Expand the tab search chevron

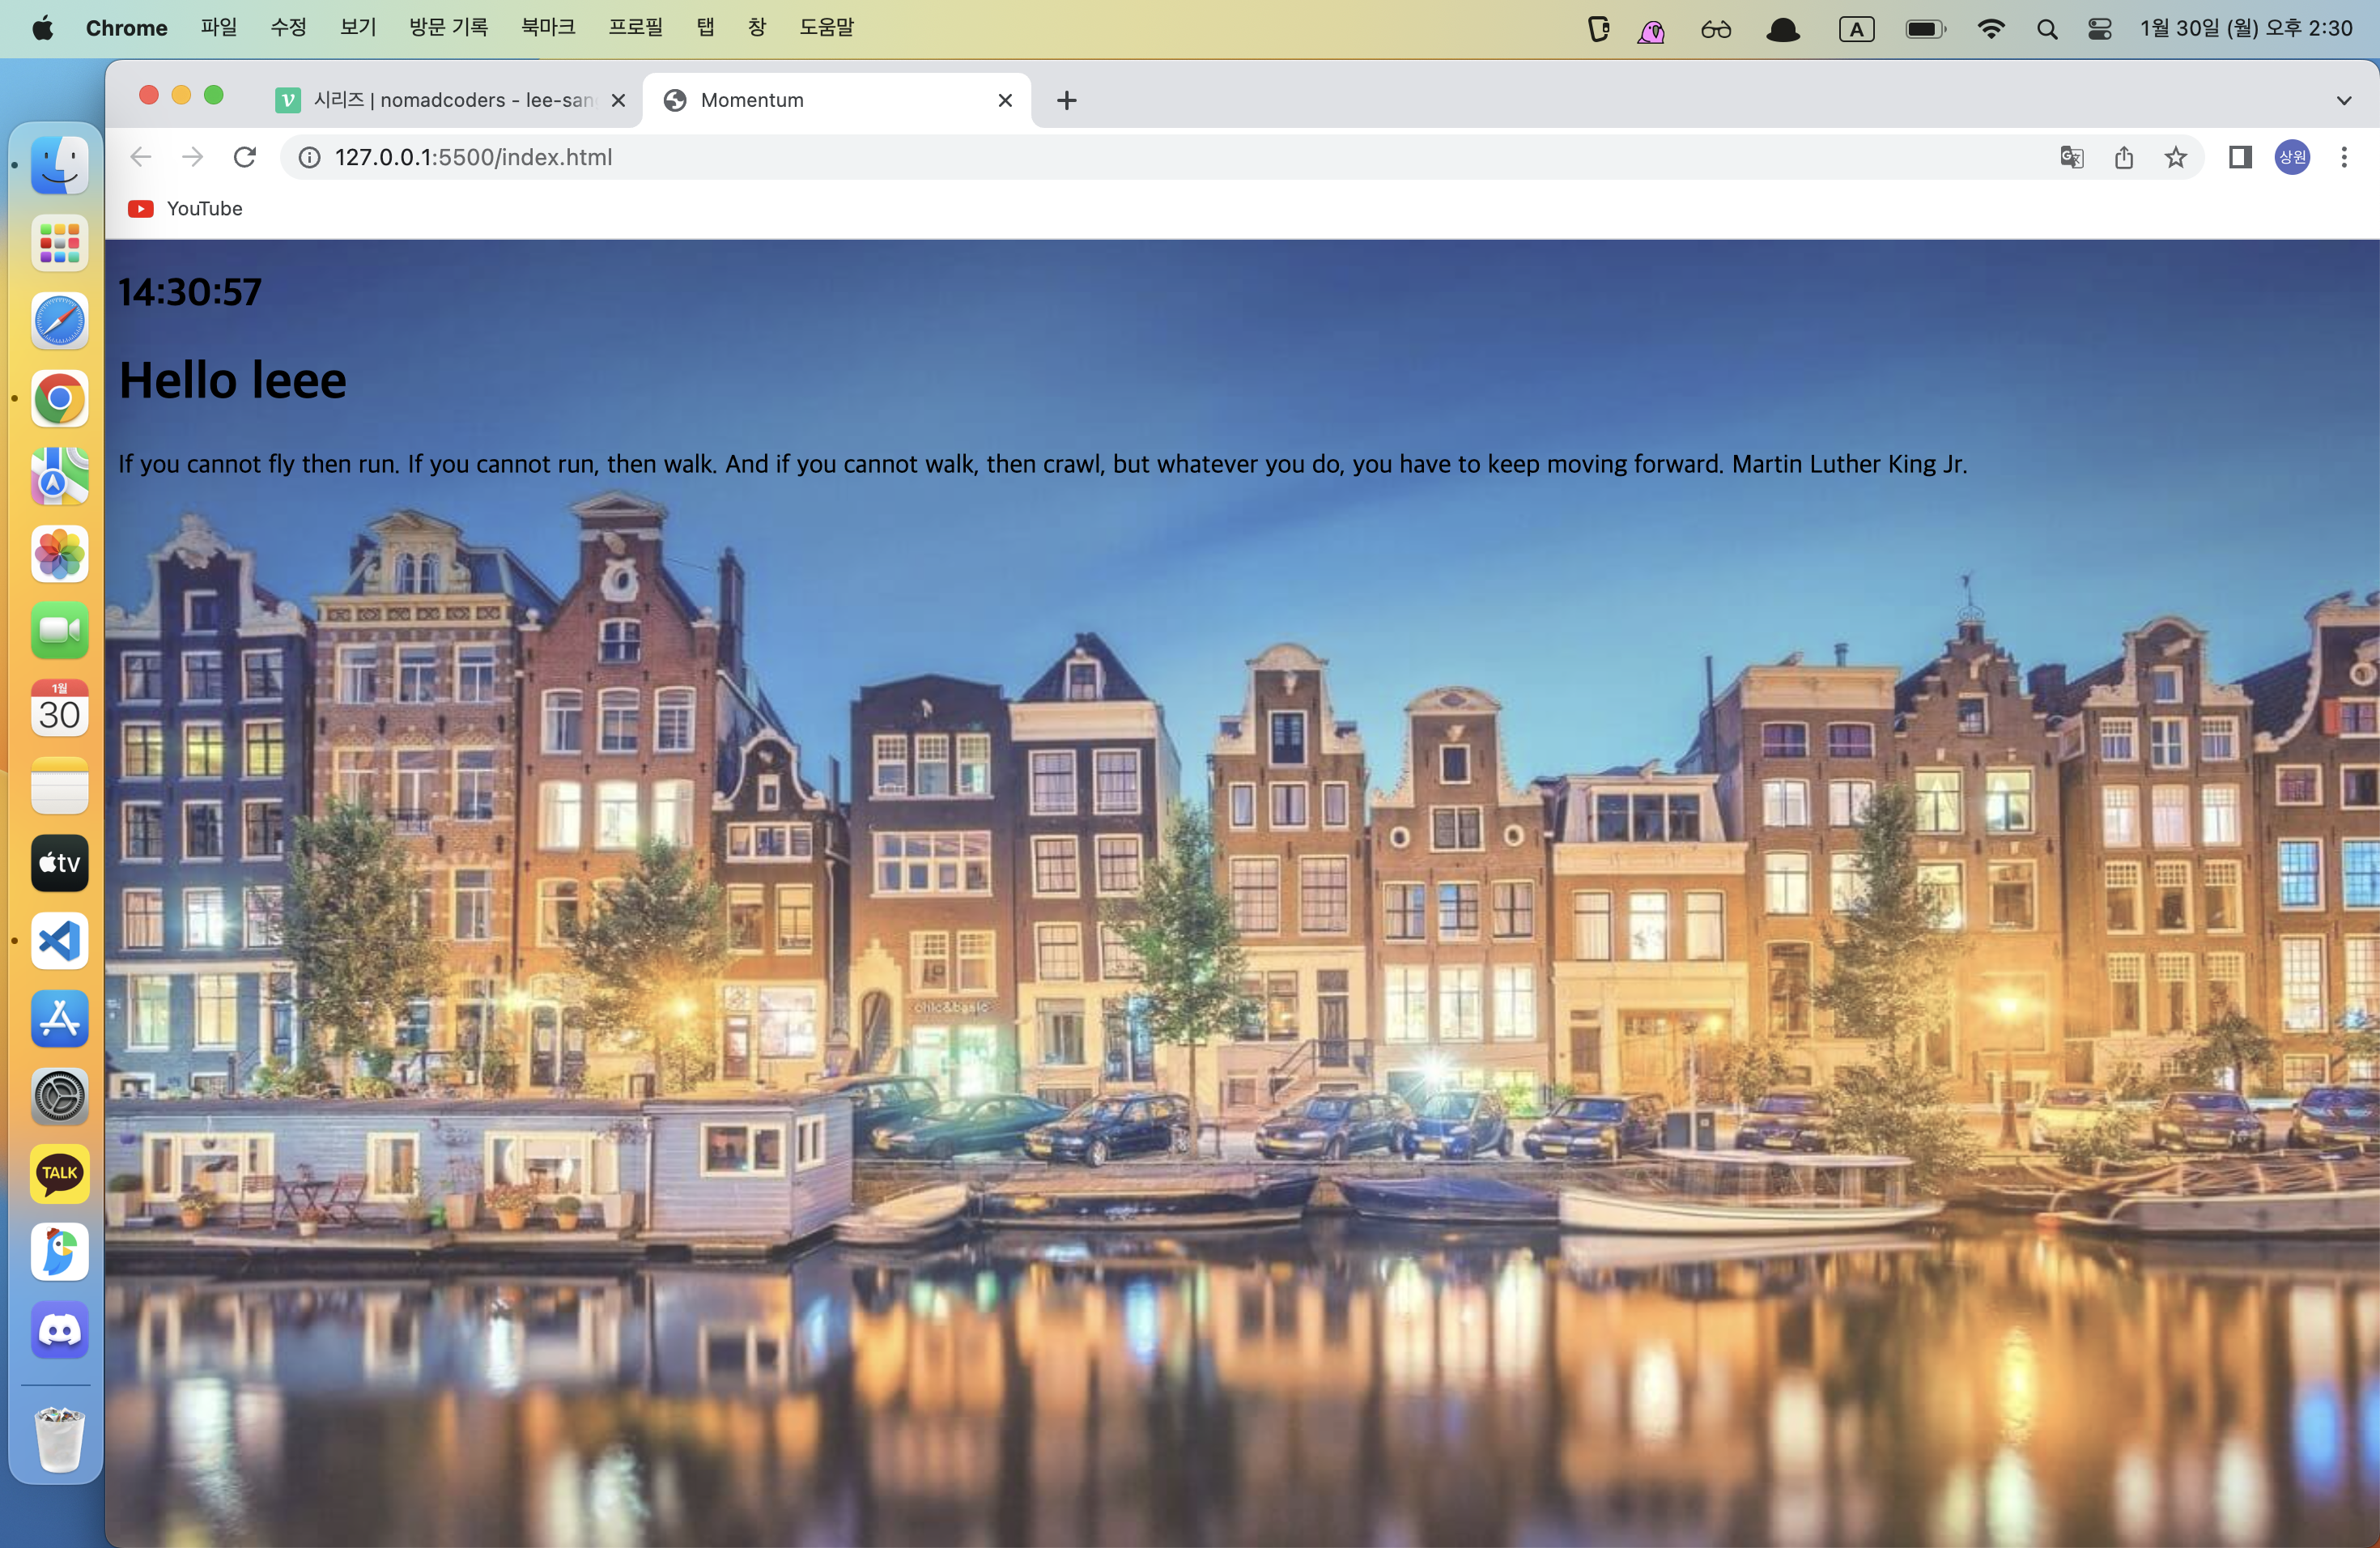tap(2344, 100)
